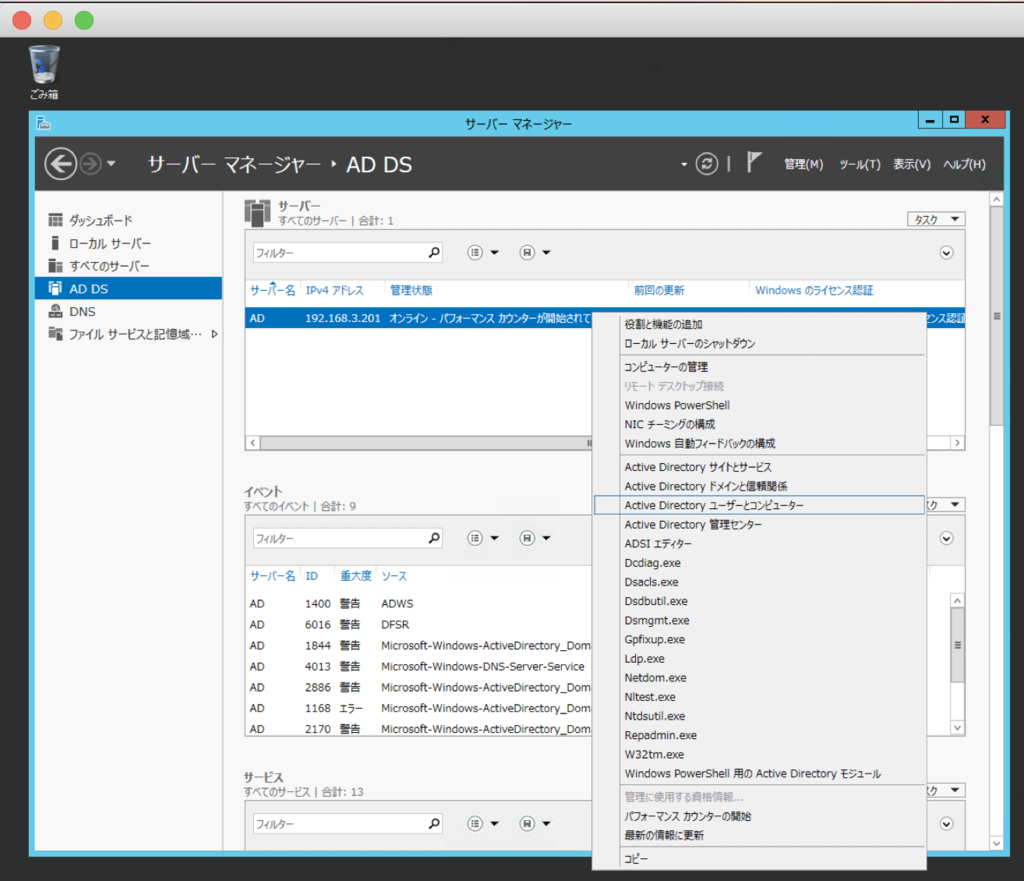Collapse servers filter with chevron button
This screenshot has height=881, width=1024.
click(946, 253)
